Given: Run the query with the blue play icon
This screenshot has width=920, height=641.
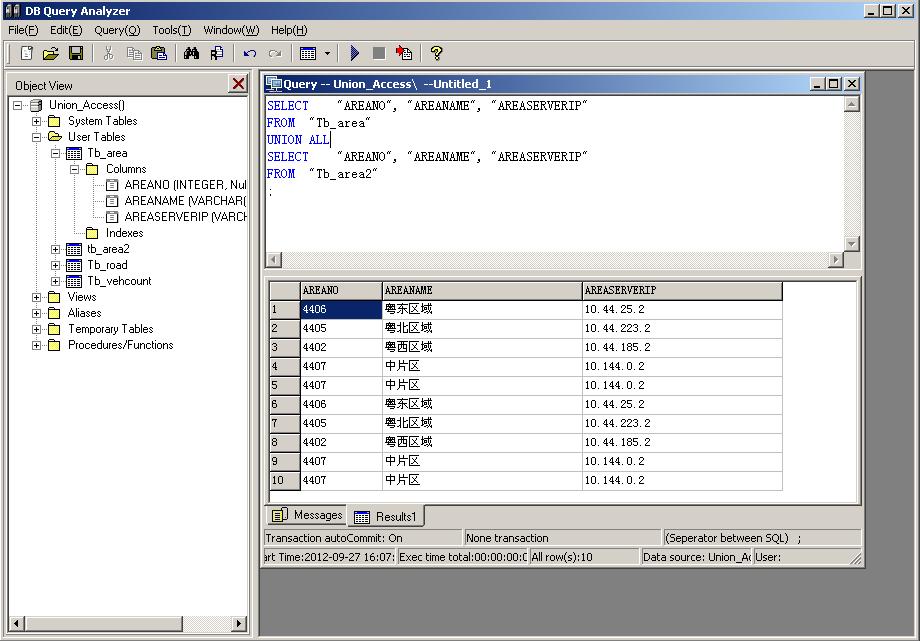Looking at the screenshot, I should coord(355,53).
